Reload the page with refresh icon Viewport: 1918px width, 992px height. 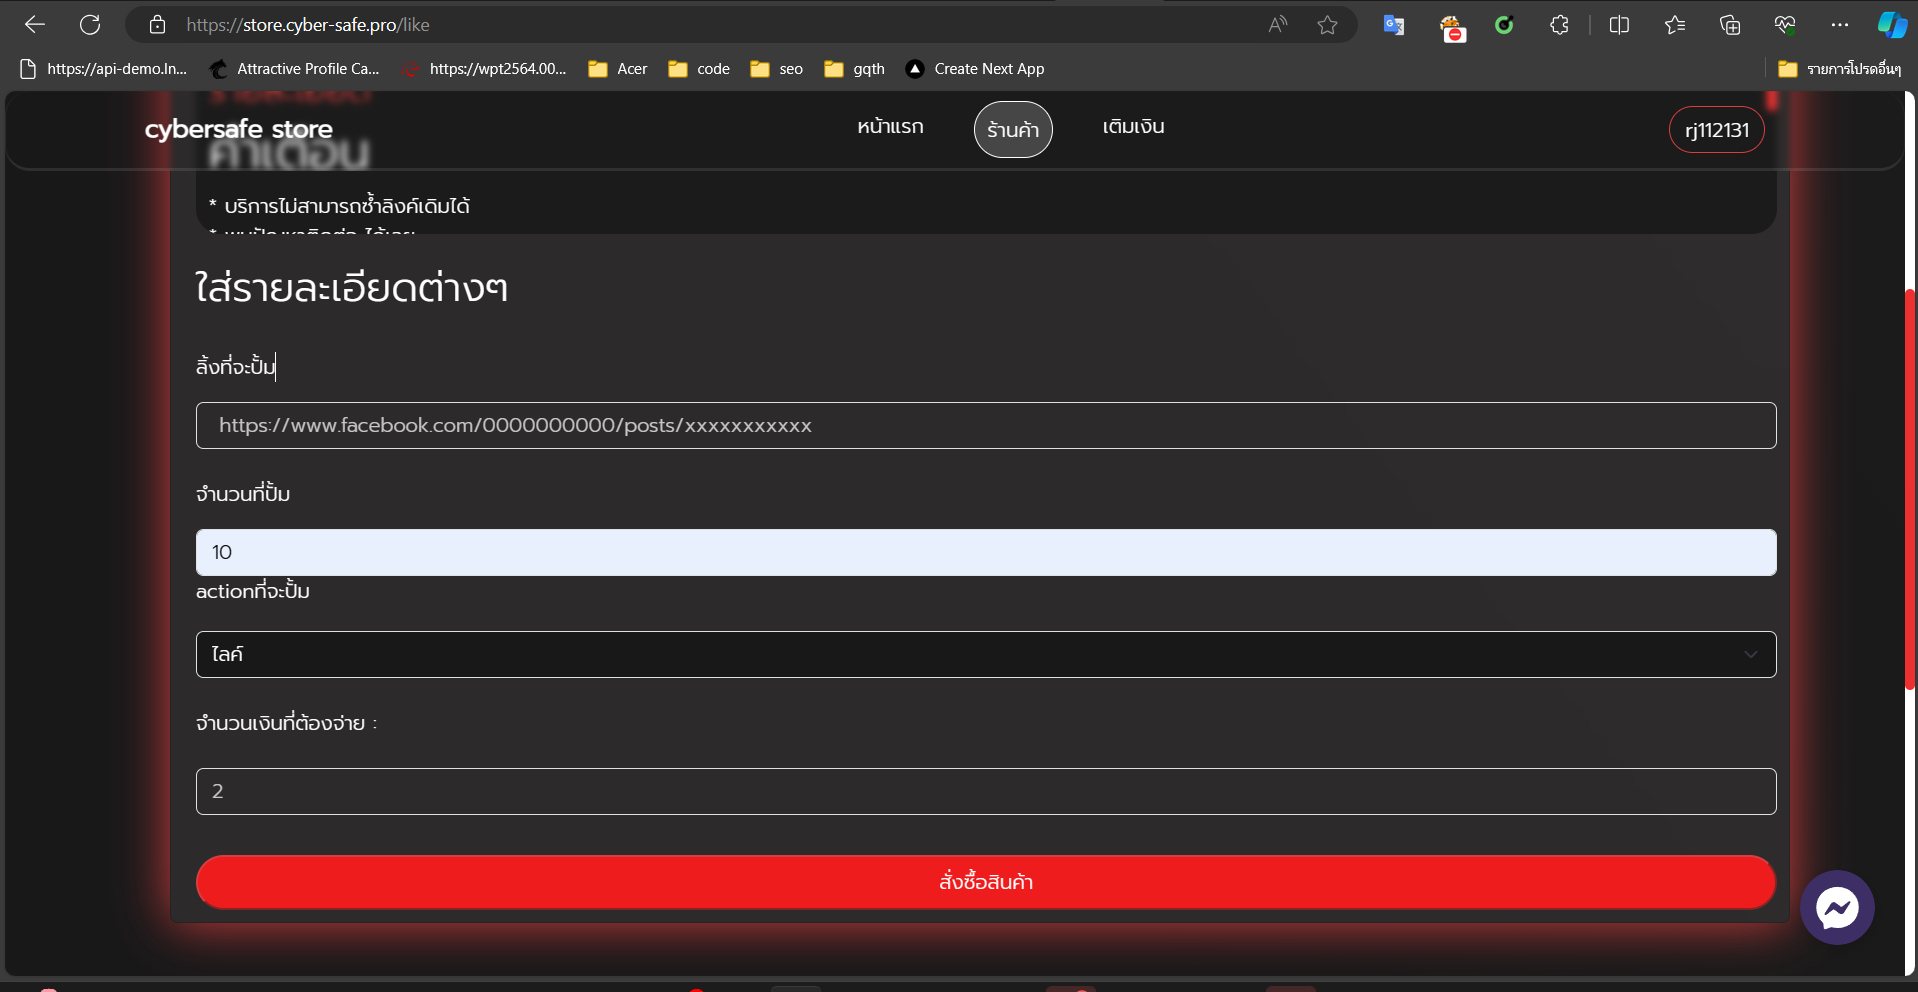(90, 25)
